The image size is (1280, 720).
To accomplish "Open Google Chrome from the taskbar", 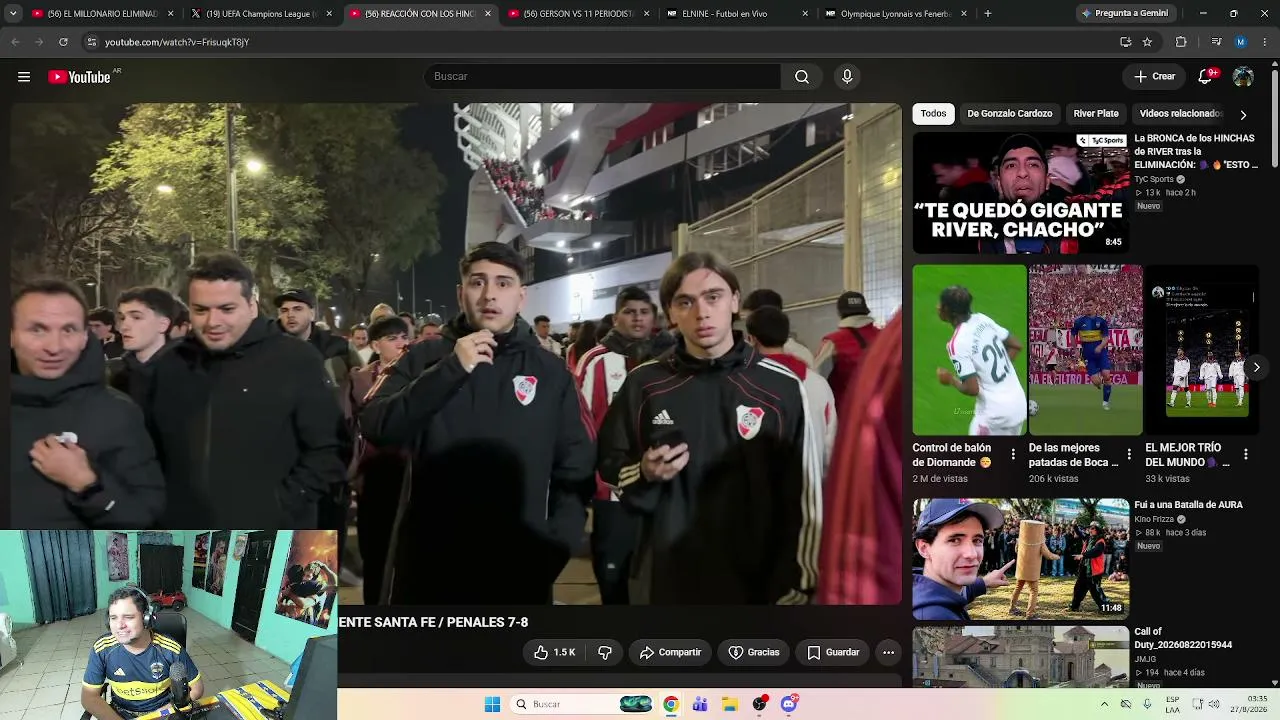I will point(670,704).
